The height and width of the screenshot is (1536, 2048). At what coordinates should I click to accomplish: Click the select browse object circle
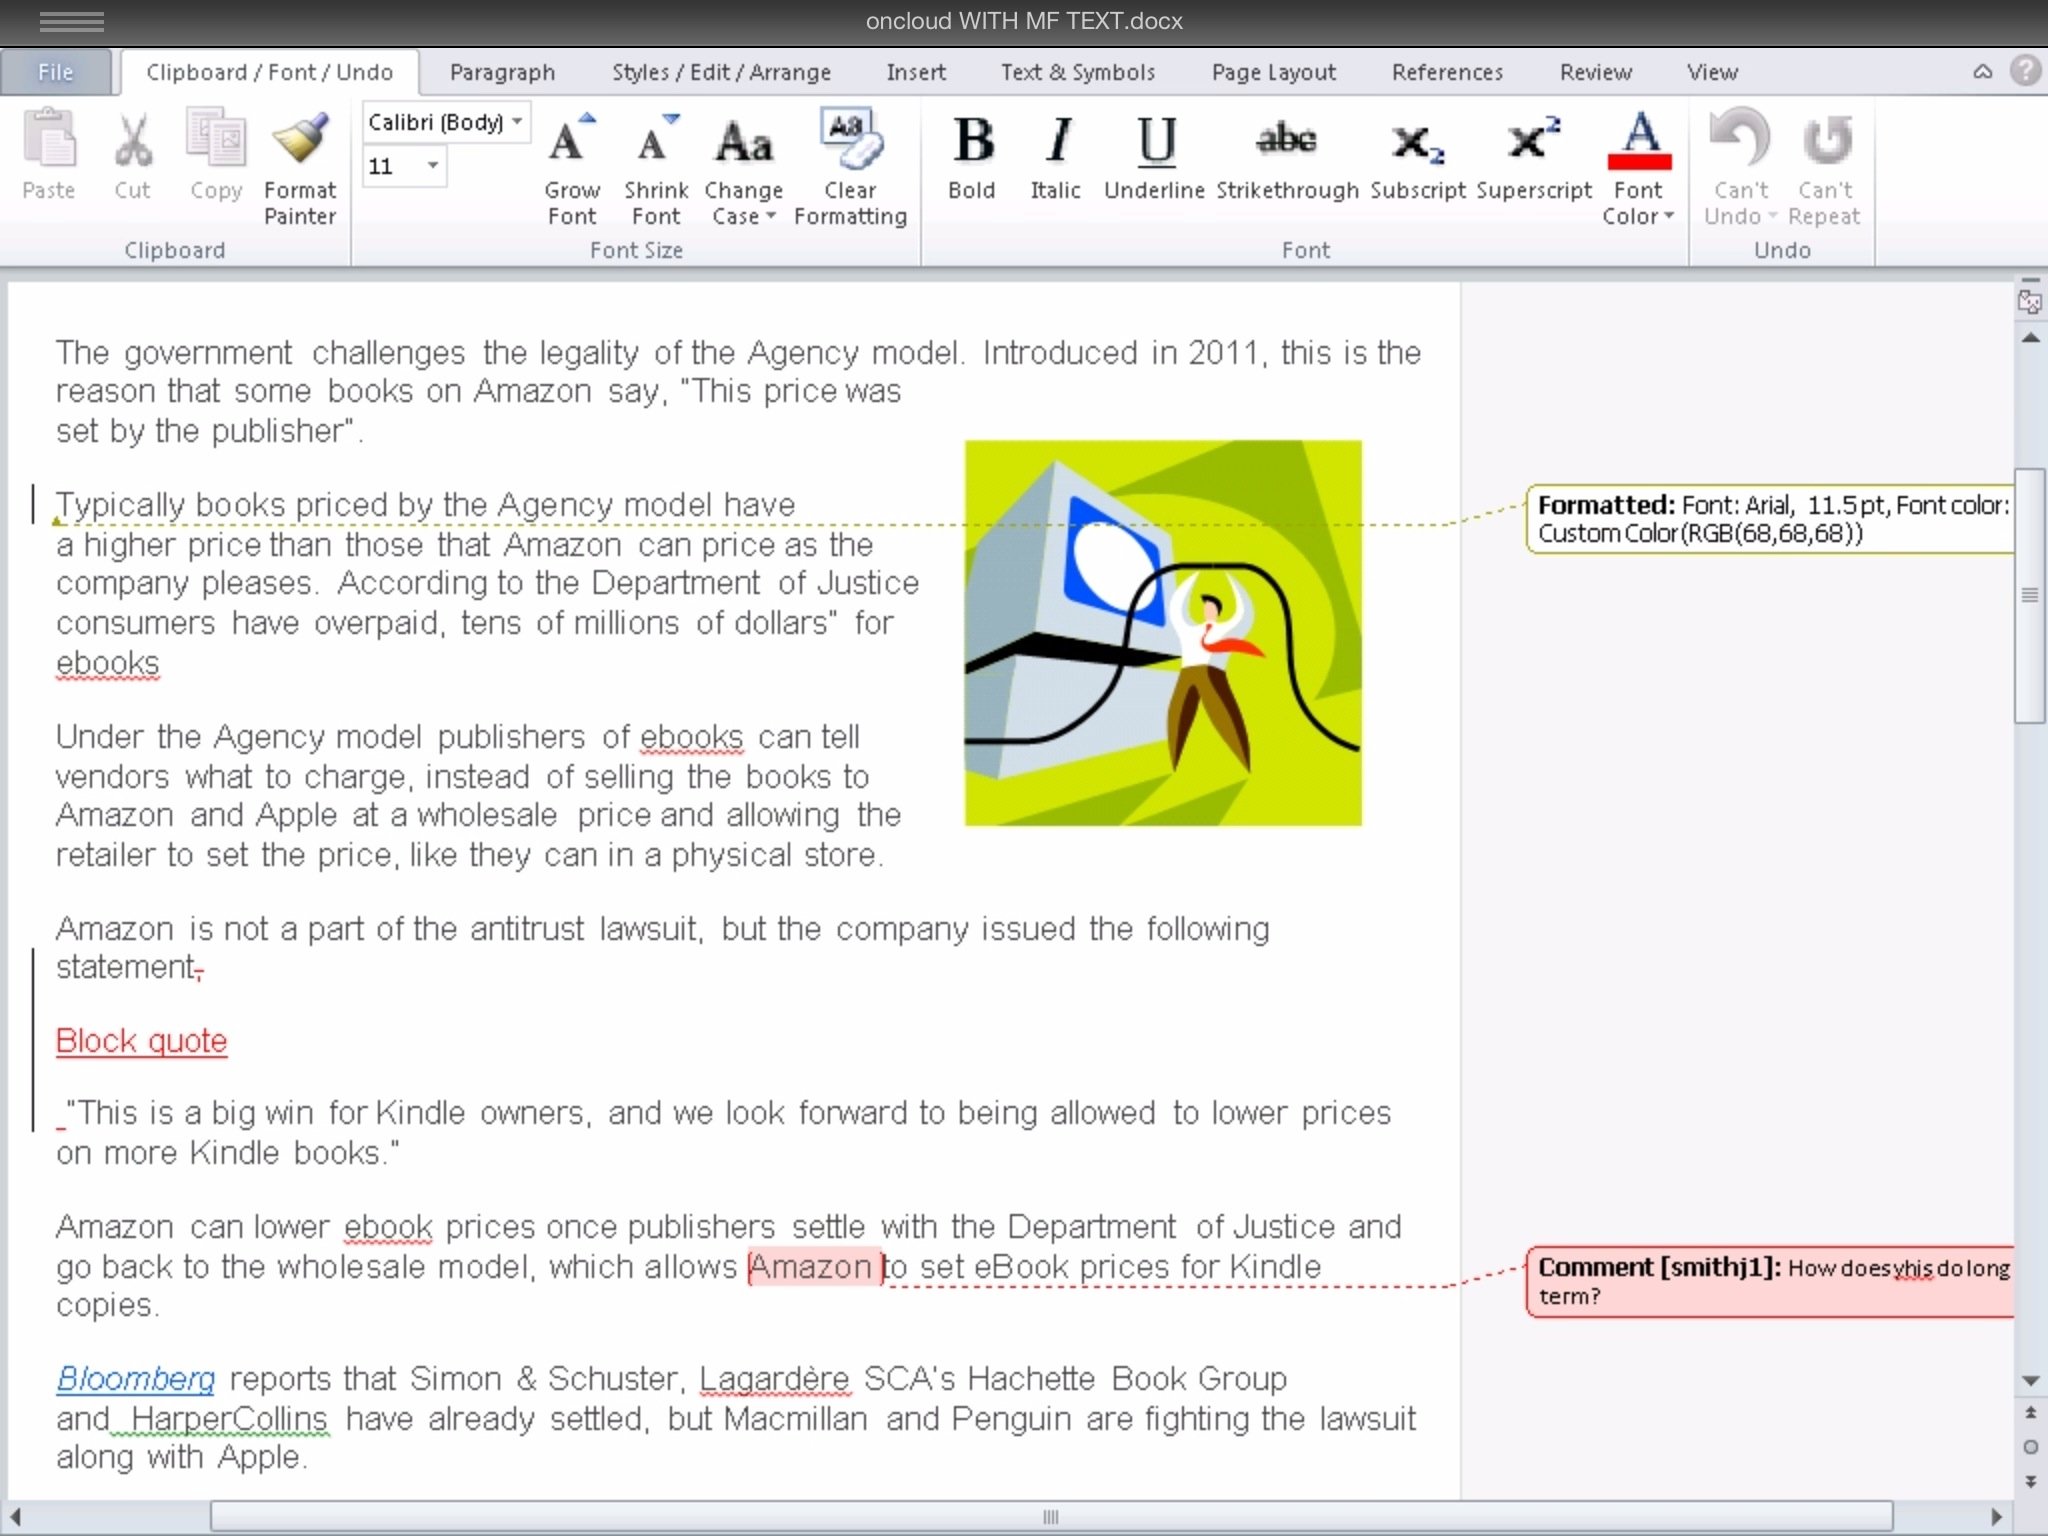click(x=2030, y=1447)
